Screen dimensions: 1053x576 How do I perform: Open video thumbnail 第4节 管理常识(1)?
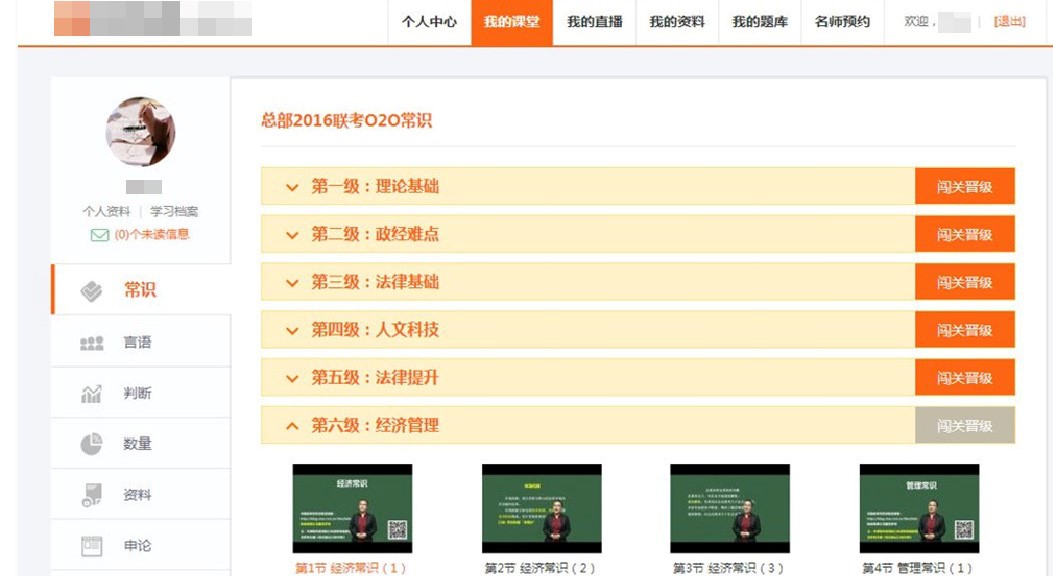(x=919, y=508)
